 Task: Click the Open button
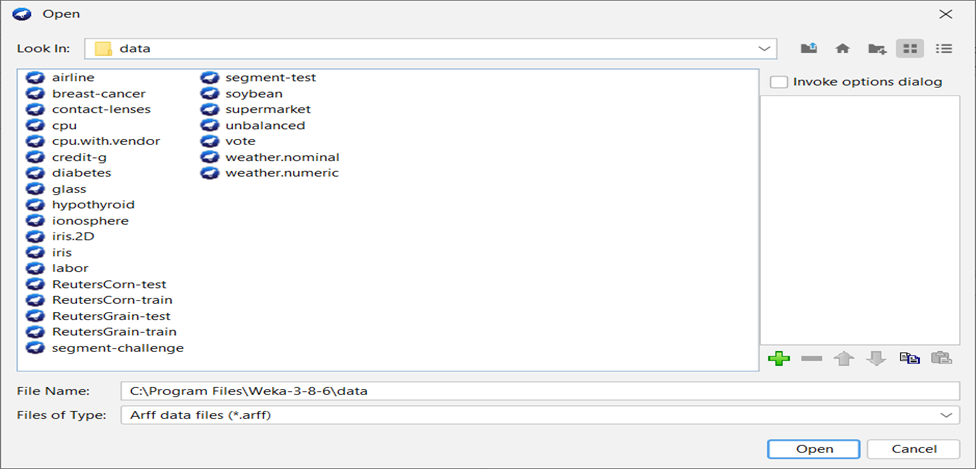(814, 449)
